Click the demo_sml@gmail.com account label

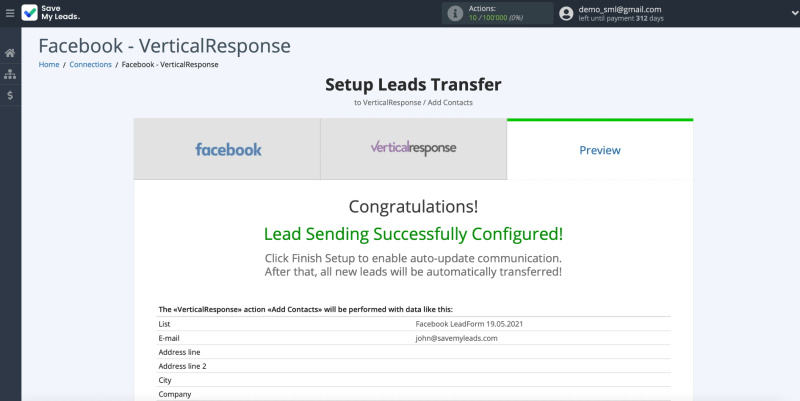[620, 9]
